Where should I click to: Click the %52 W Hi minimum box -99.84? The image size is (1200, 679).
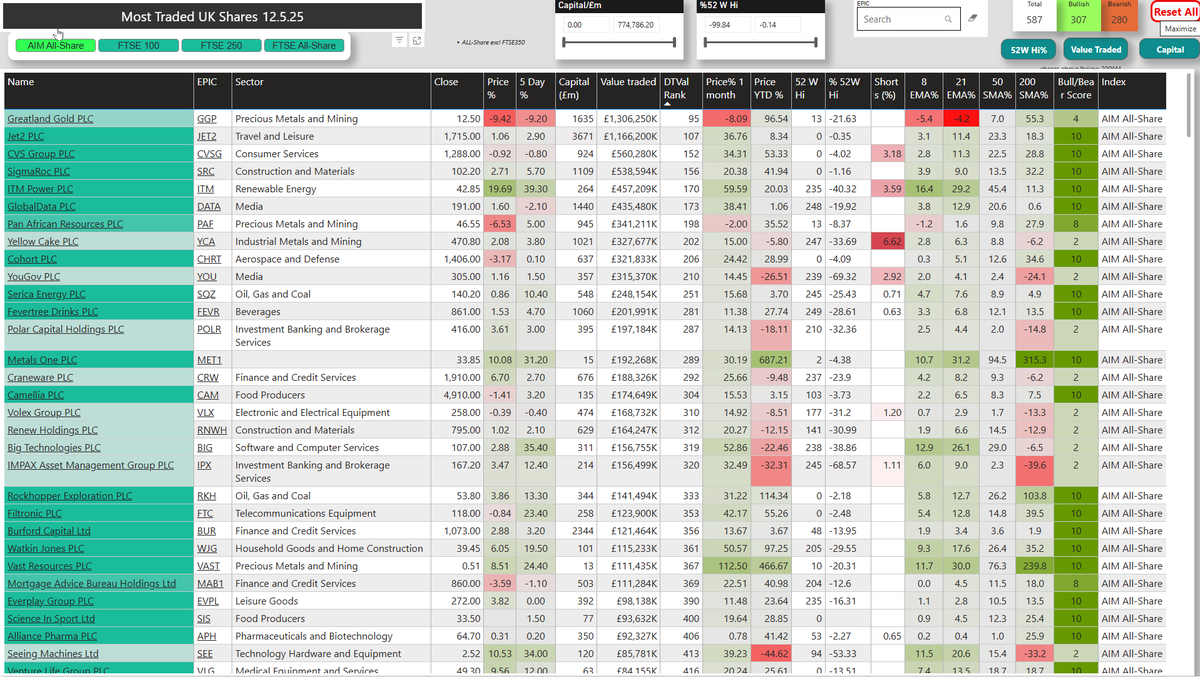pyautogui.click(x=726, y=24)
